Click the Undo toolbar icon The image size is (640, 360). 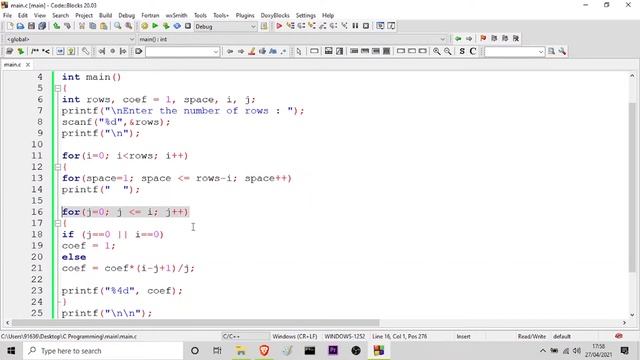56,26
